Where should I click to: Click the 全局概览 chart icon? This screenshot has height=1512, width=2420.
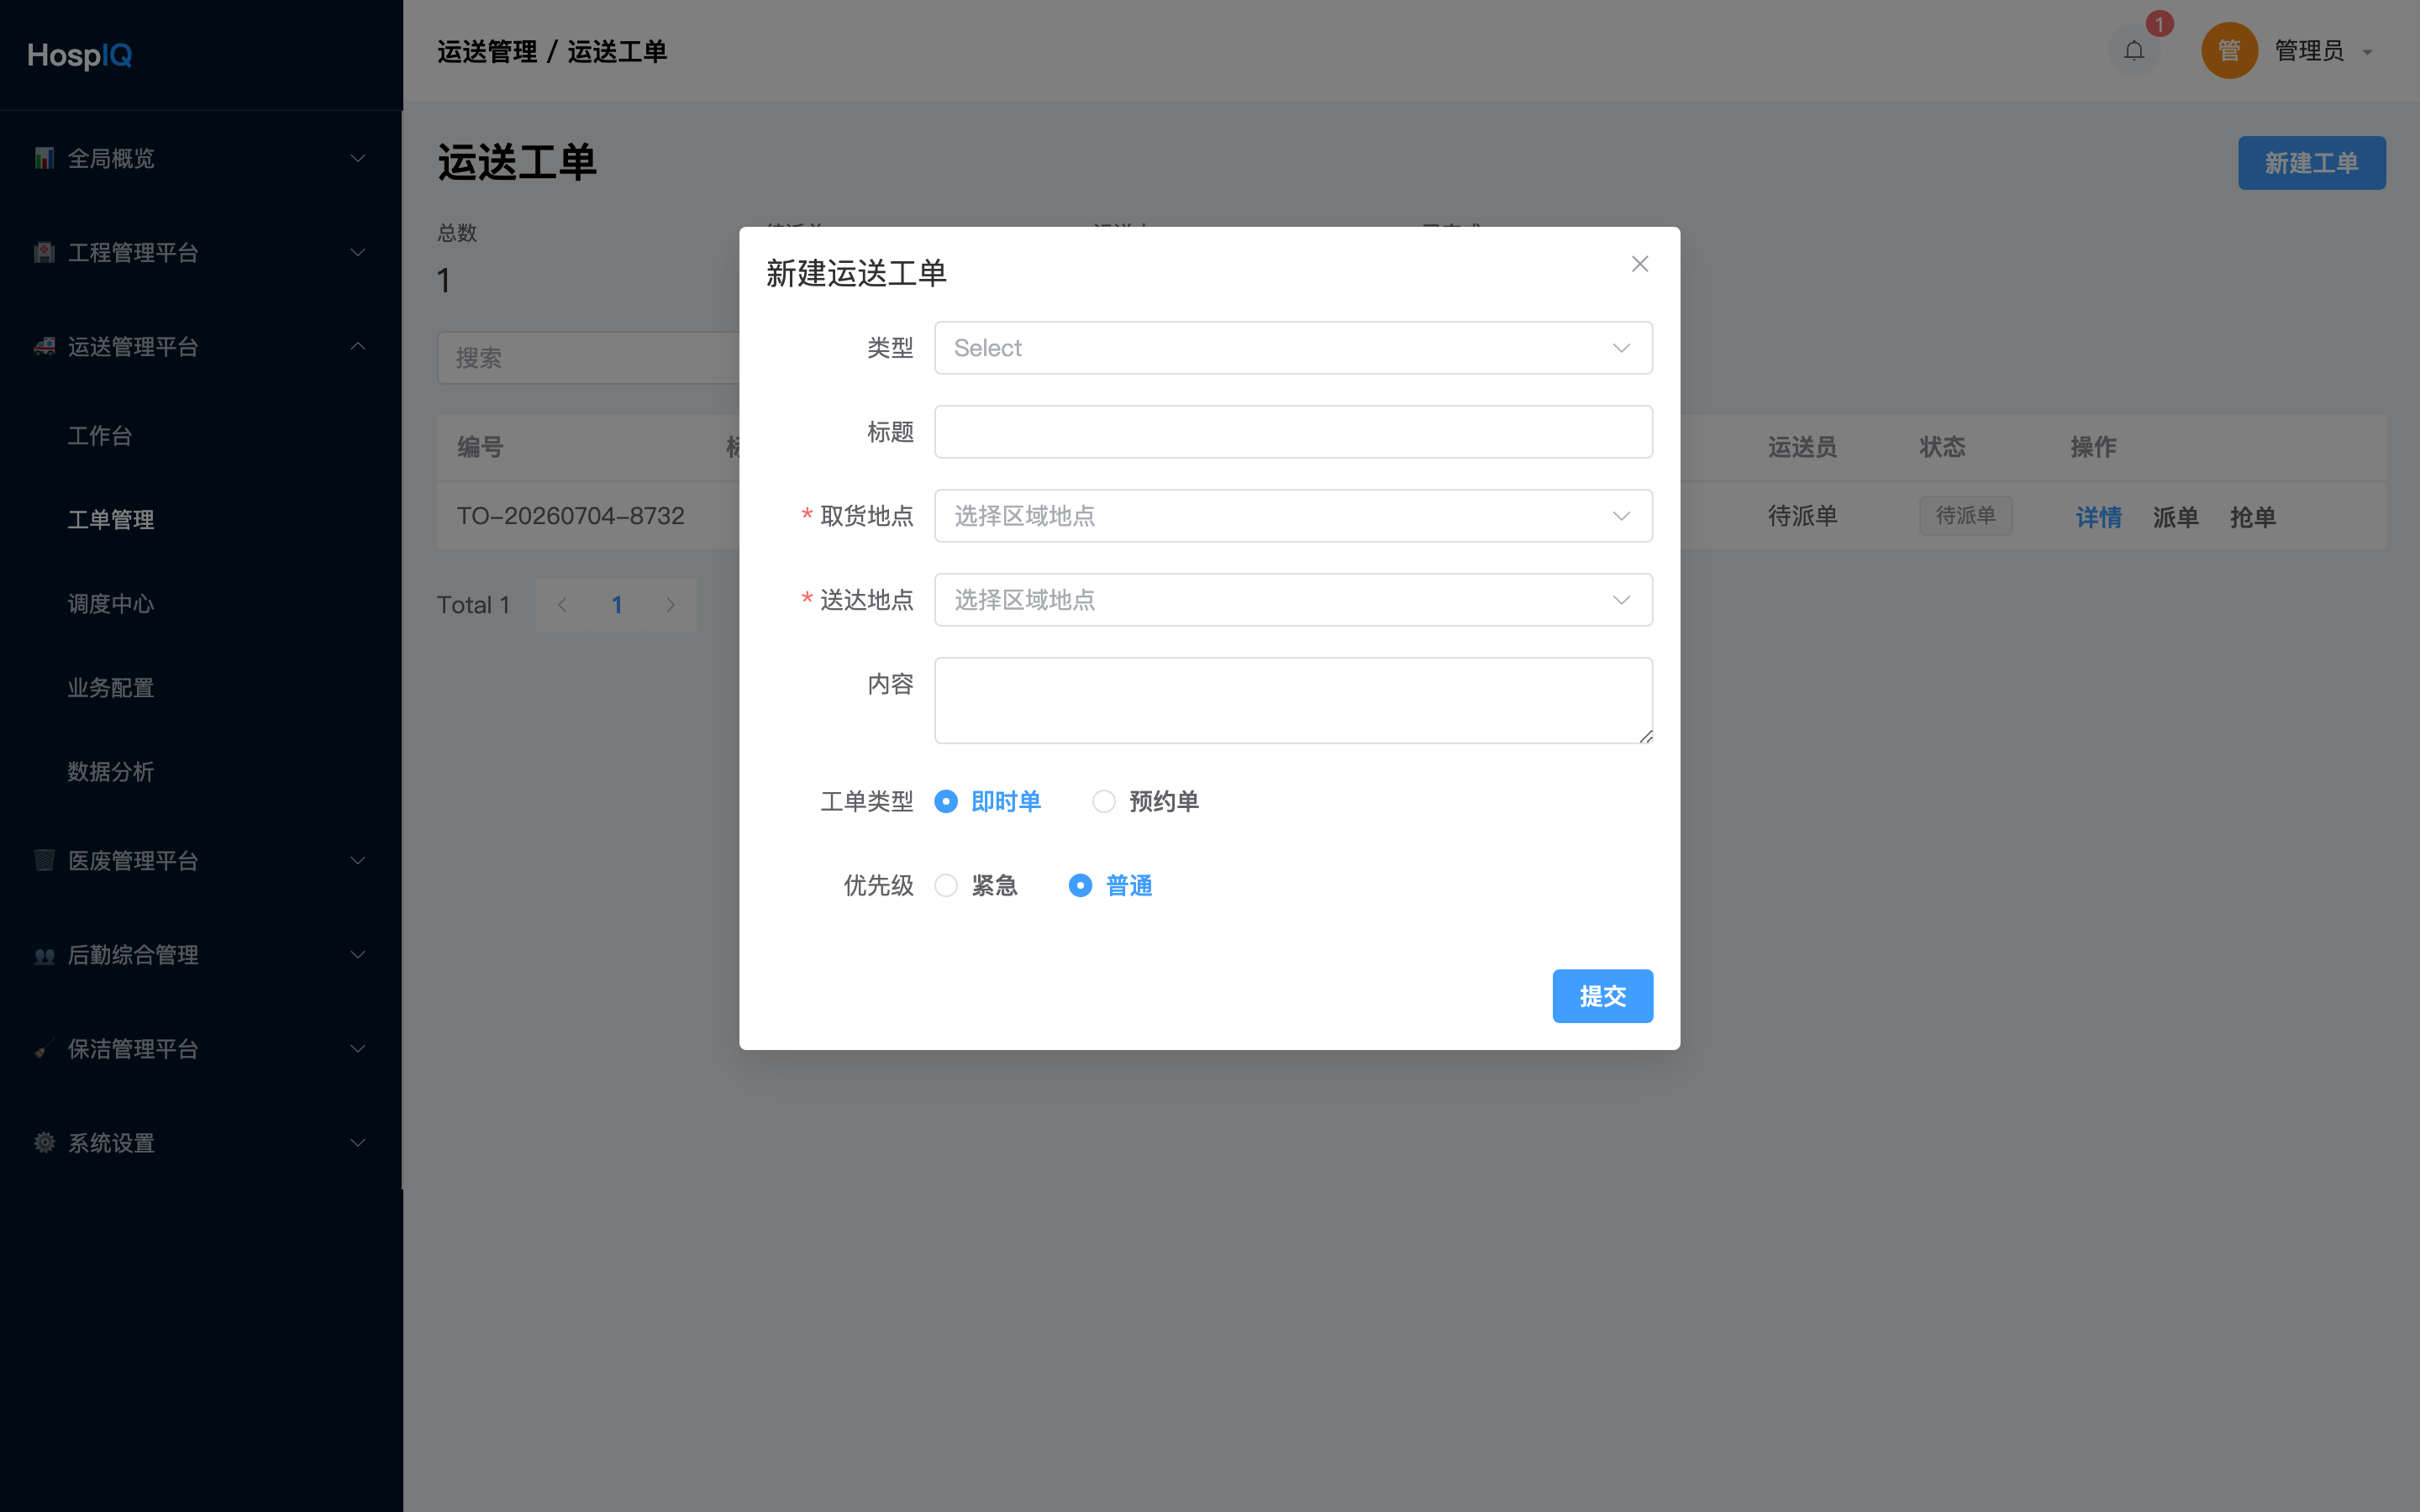pos(44,158)
